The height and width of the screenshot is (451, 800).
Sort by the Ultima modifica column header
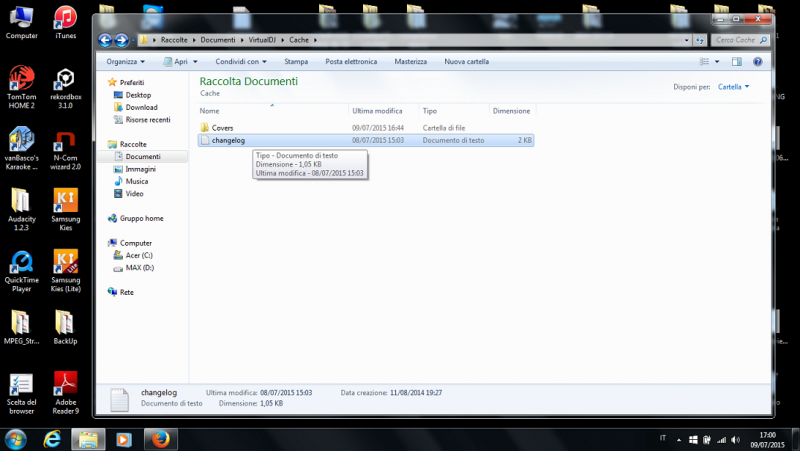(x=383, y=111)
